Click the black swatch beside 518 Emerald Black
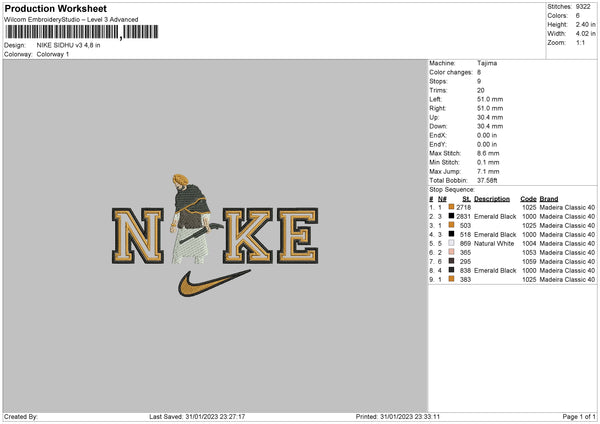The width and height of the screenshot is (600, 424). 451,234
